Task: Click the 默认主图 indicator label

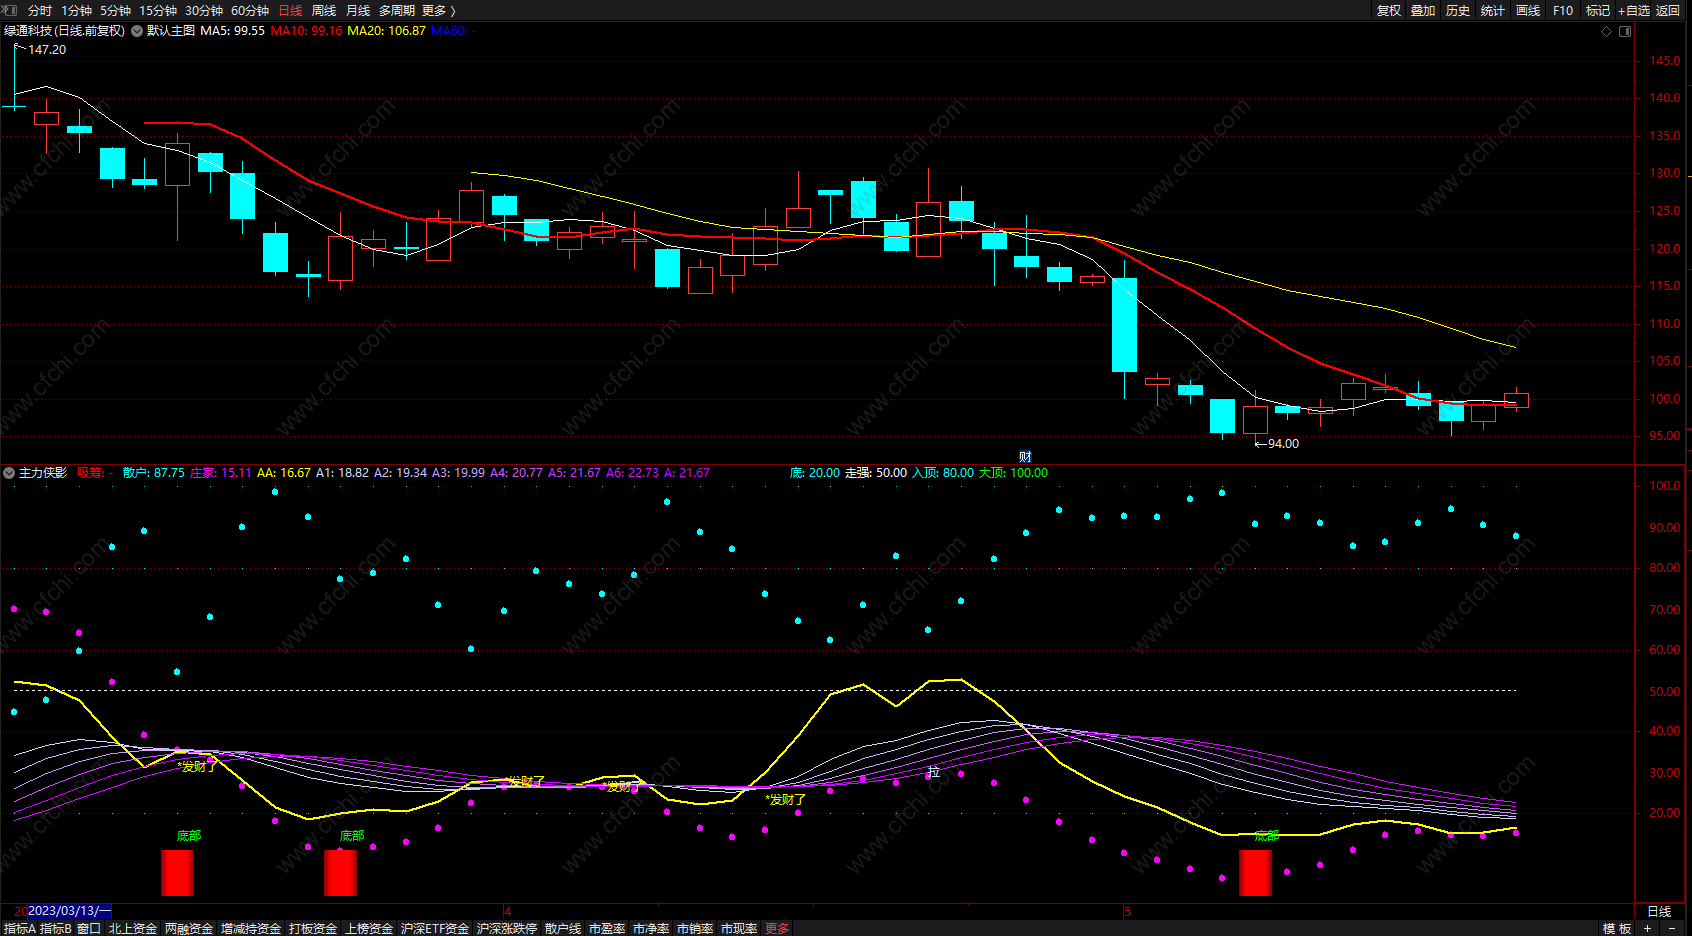Action: [171, 31]
